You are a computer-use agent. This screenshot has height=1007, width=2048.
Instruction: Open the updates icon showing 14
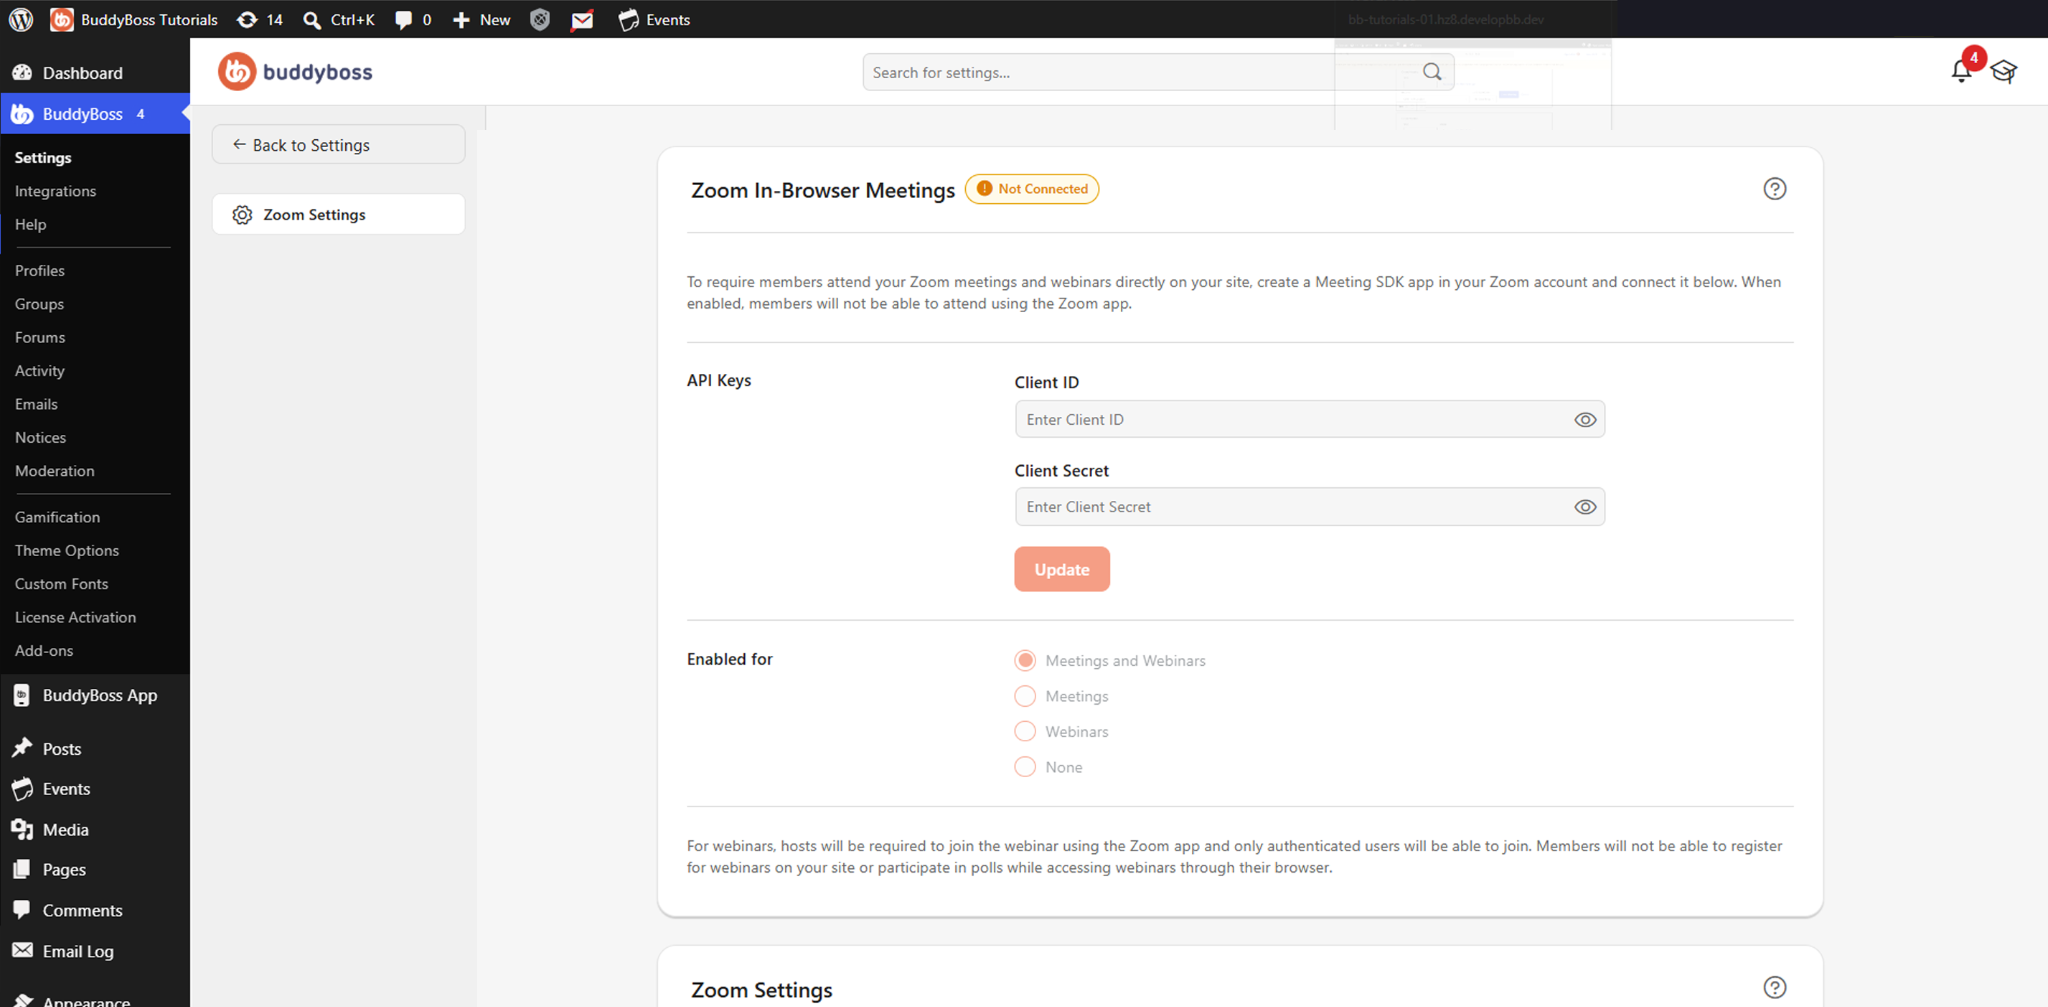point(260,19)
